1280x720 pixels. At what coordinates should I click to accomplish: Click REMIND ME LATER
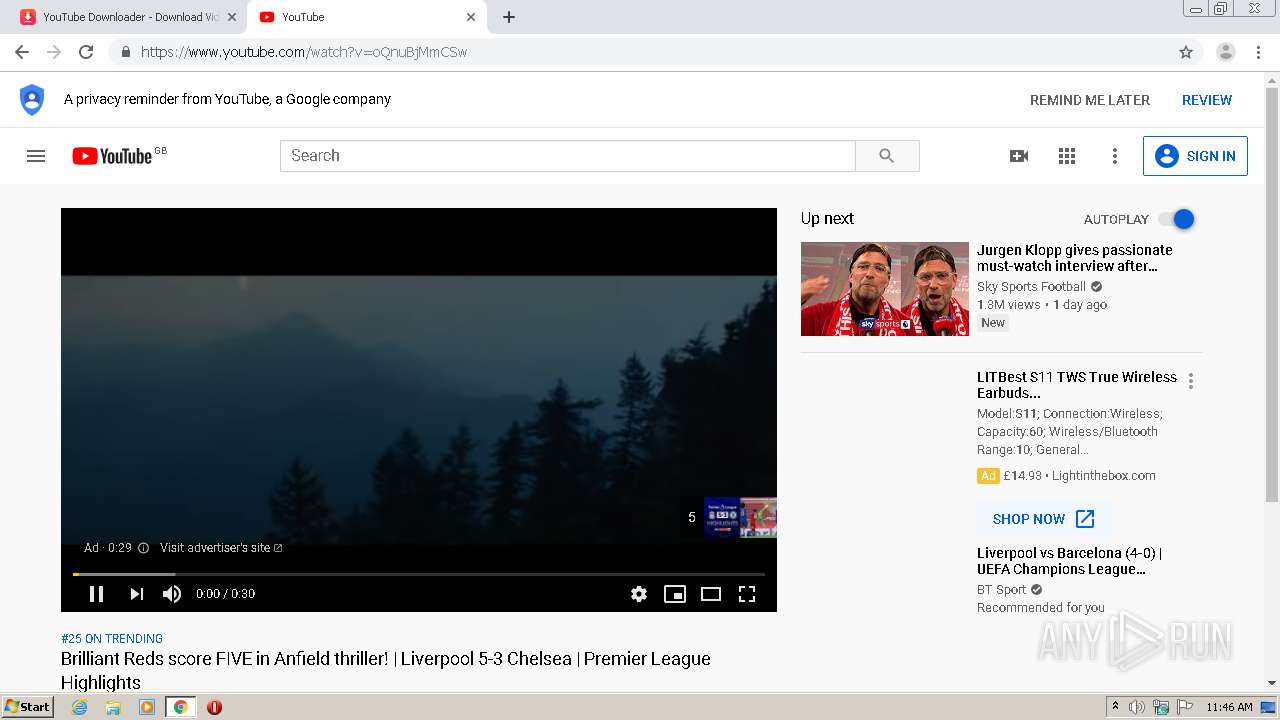click(x=1090, y=100)
